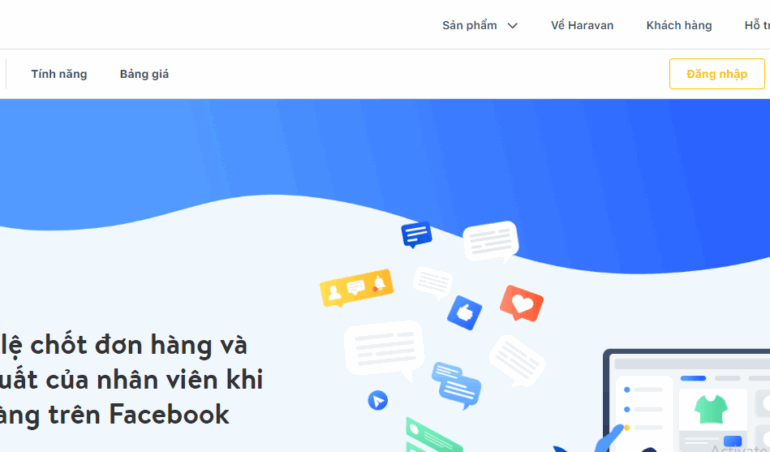This screenshot has width=770, height=452.
Task: Expand the Sản phẩm dropdown chevron
Action: pyautogui.click(x=512, y=26)
